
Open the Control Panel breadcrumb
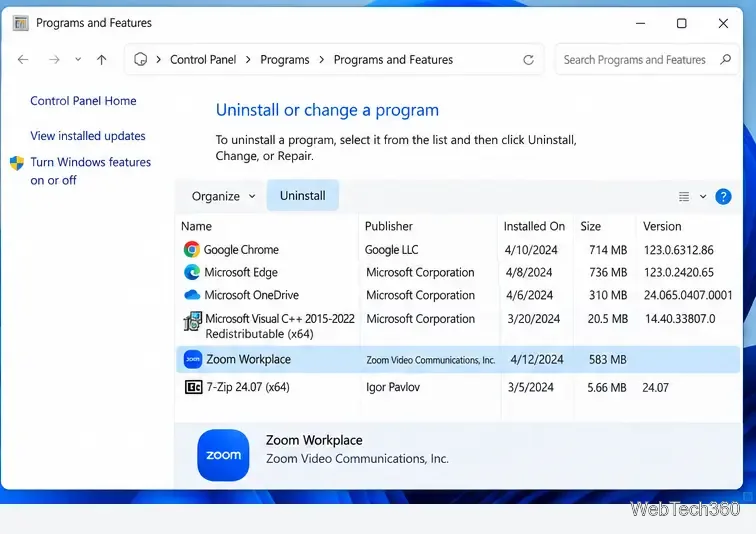click(x=203, y=60)
